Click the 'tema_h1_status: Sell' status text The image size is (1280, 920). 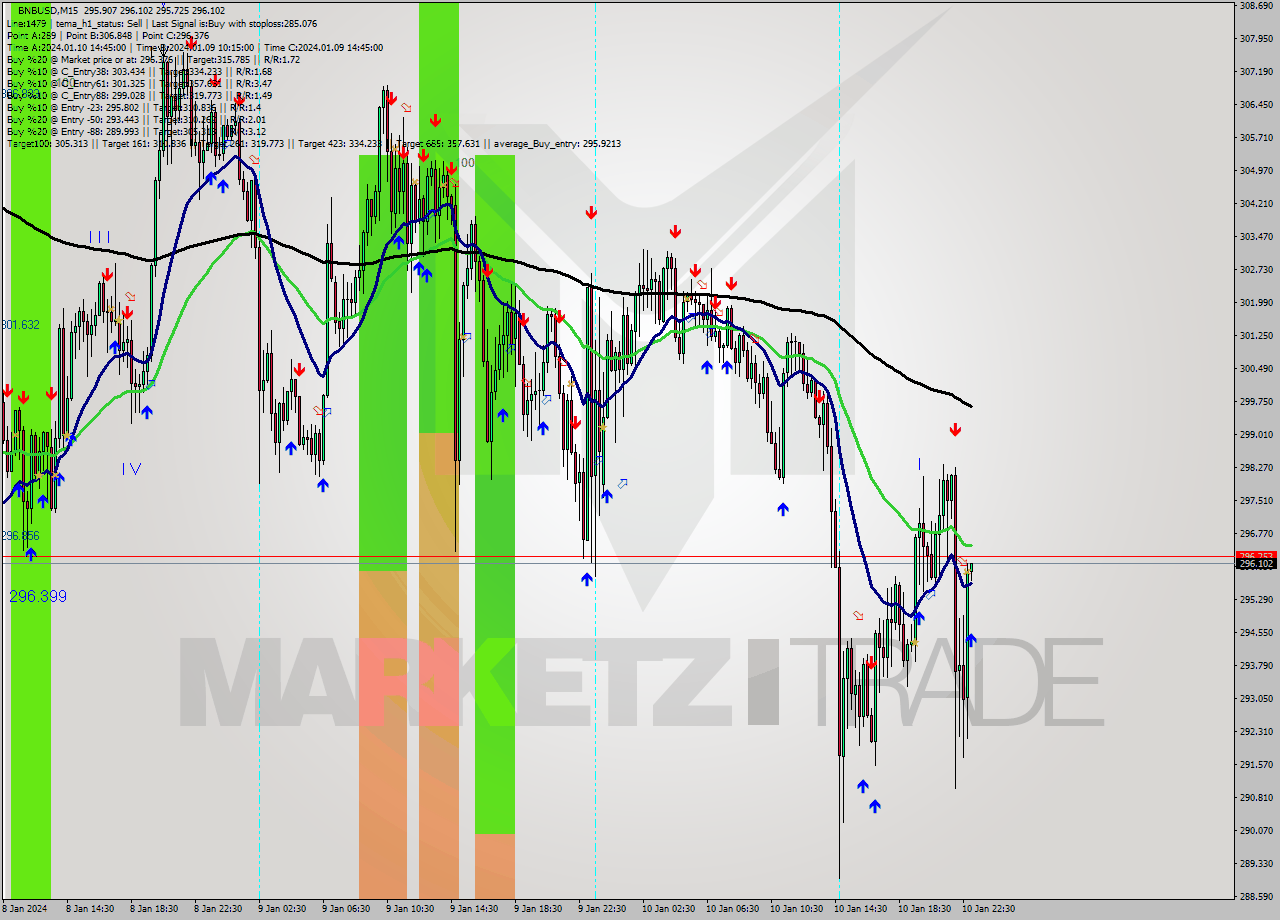(98, 23)
